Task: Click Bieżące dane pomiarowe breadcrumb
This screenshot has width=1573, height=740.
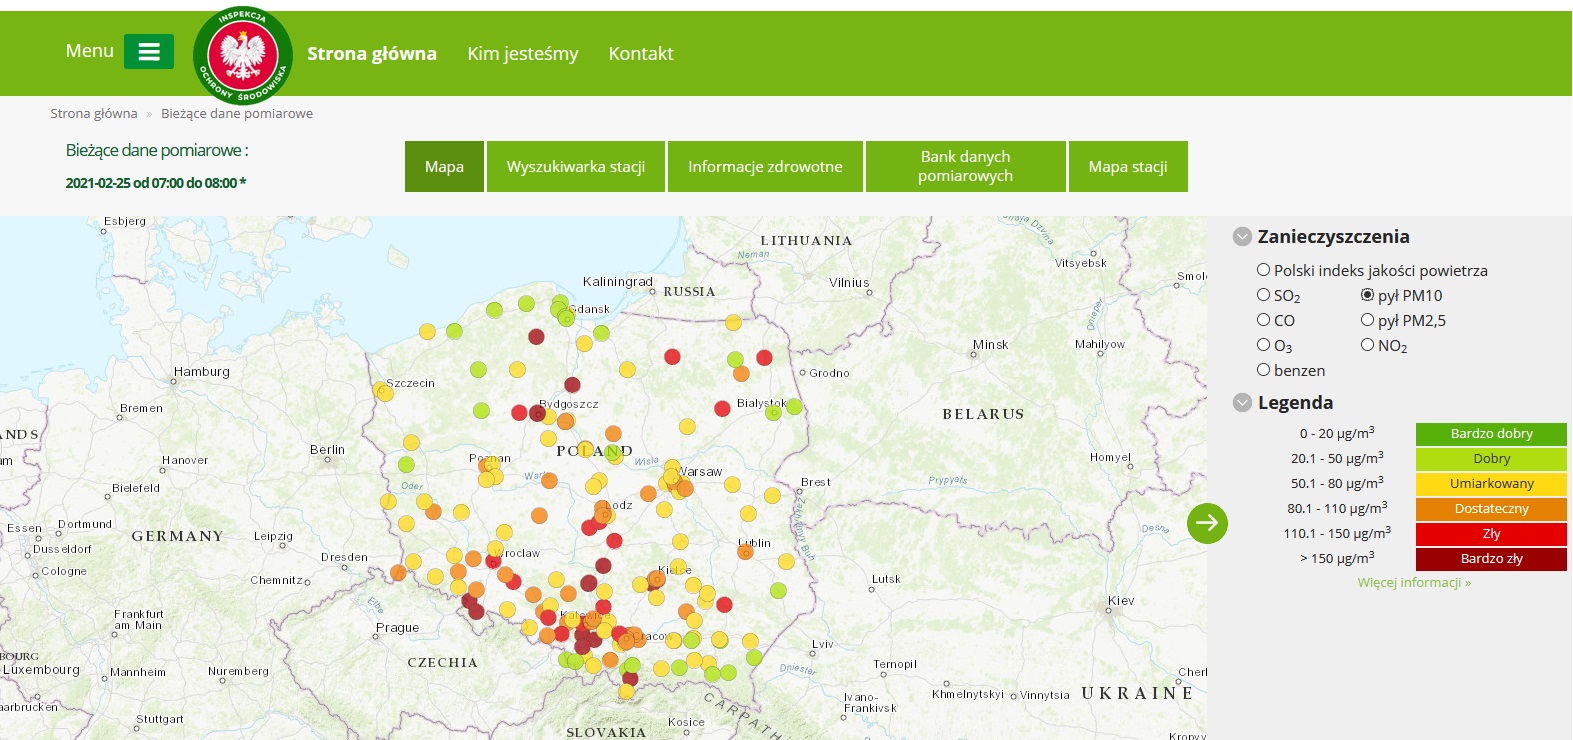Action: 237,114
